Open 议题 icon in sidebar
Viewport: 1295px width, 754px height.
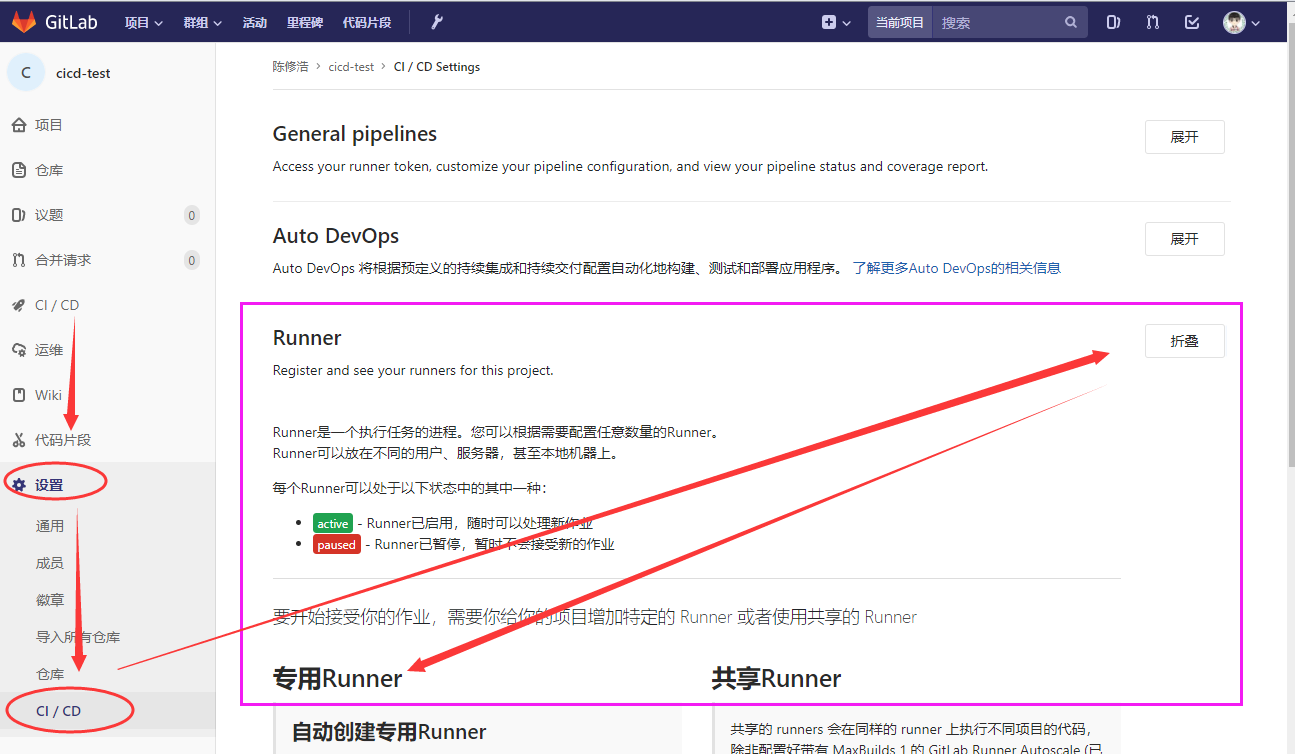tap(18, 215)
